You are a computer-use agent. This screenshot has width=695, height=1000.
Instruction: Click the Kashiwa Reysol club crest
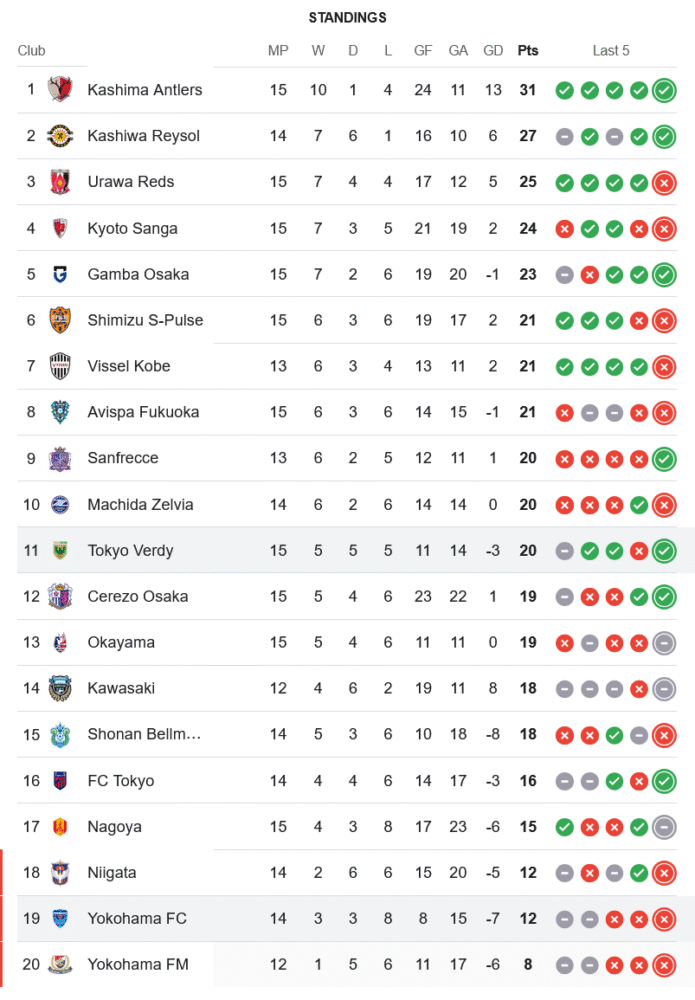[x=60, y=136]
